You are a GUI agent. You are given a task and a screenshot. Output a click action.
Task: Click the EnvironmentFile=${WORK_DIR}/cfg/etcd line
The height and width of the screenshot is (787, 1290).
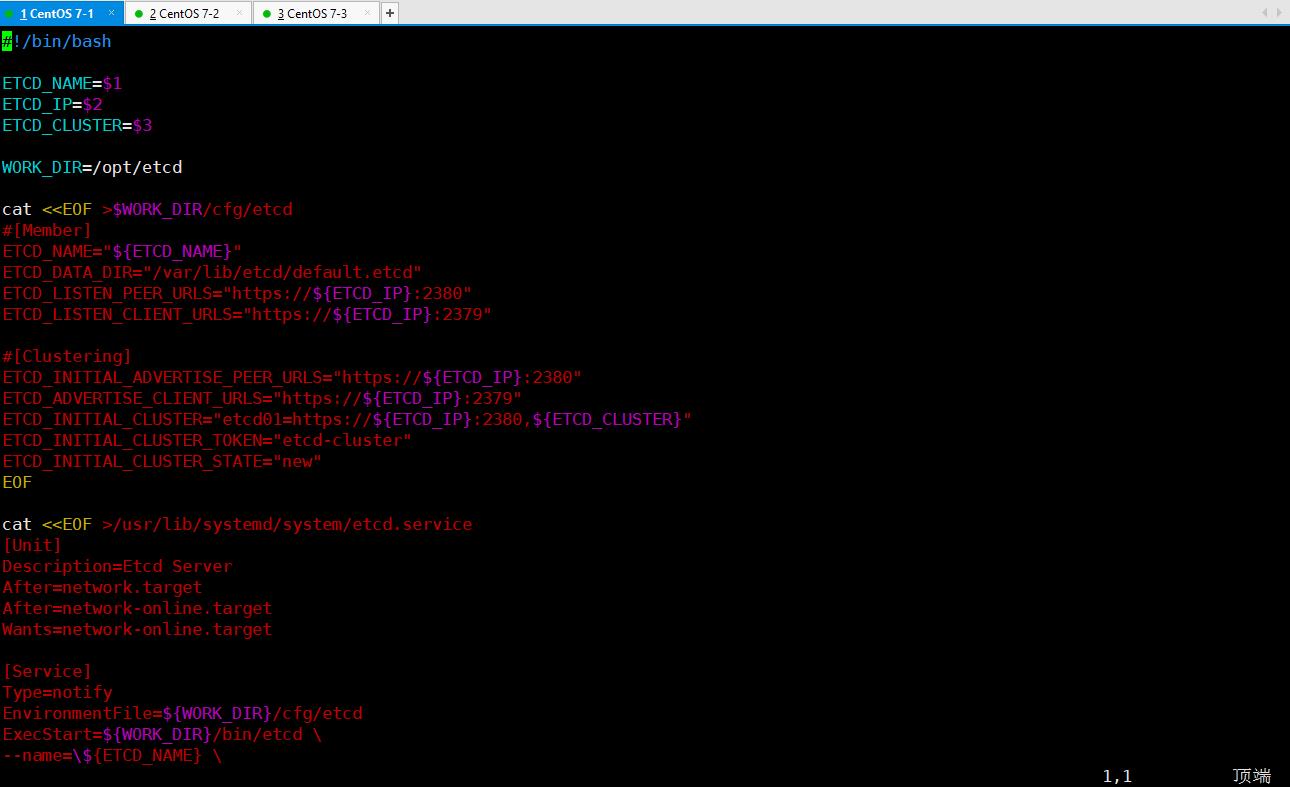click(x=182, y=713)
